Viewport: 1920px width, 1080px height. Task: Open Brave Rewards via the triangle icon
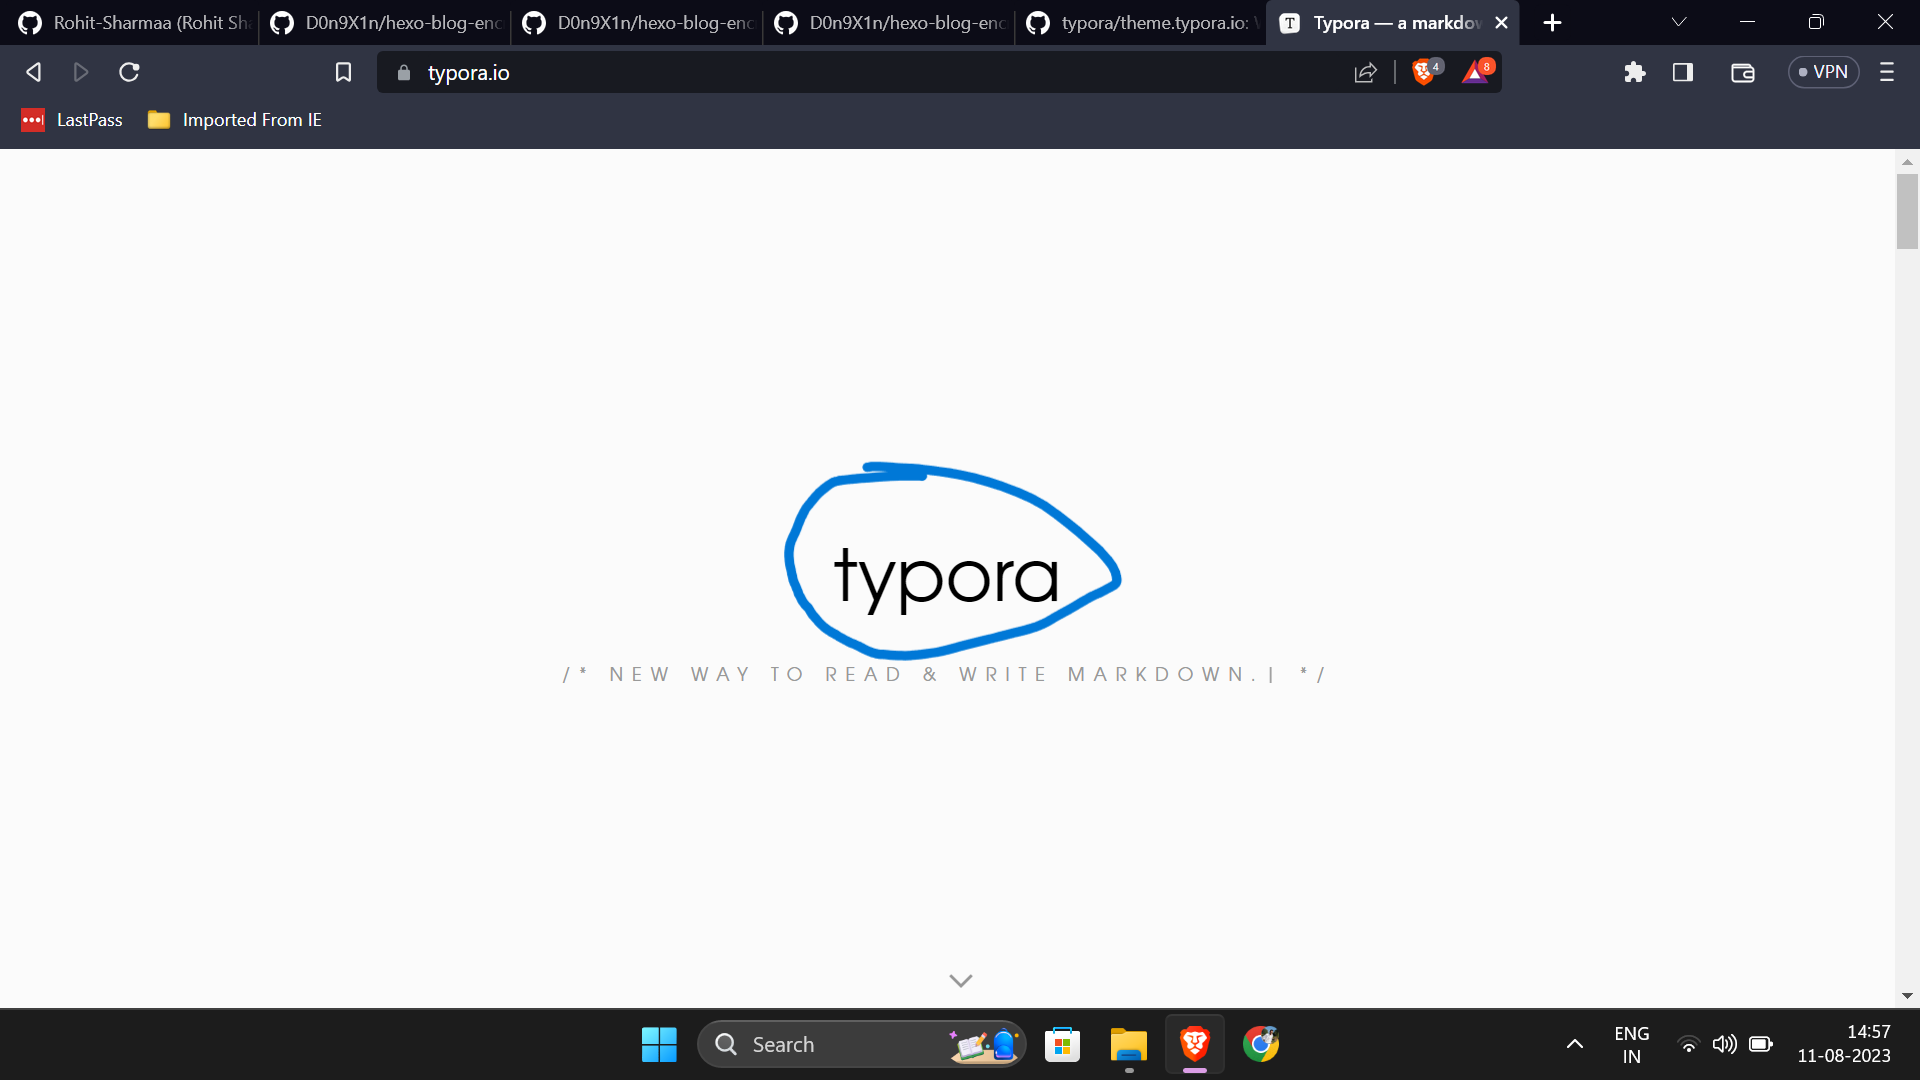point(1475,71)
